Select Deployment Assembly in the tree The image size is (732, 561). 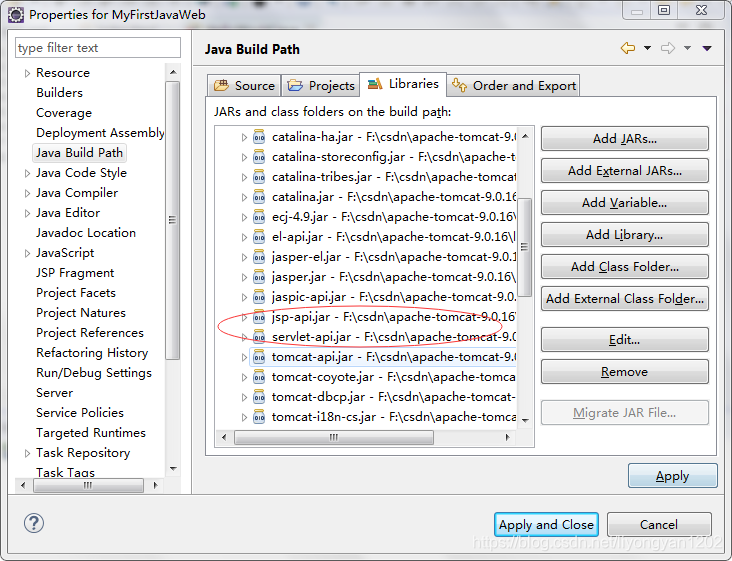tap(100, 133)
